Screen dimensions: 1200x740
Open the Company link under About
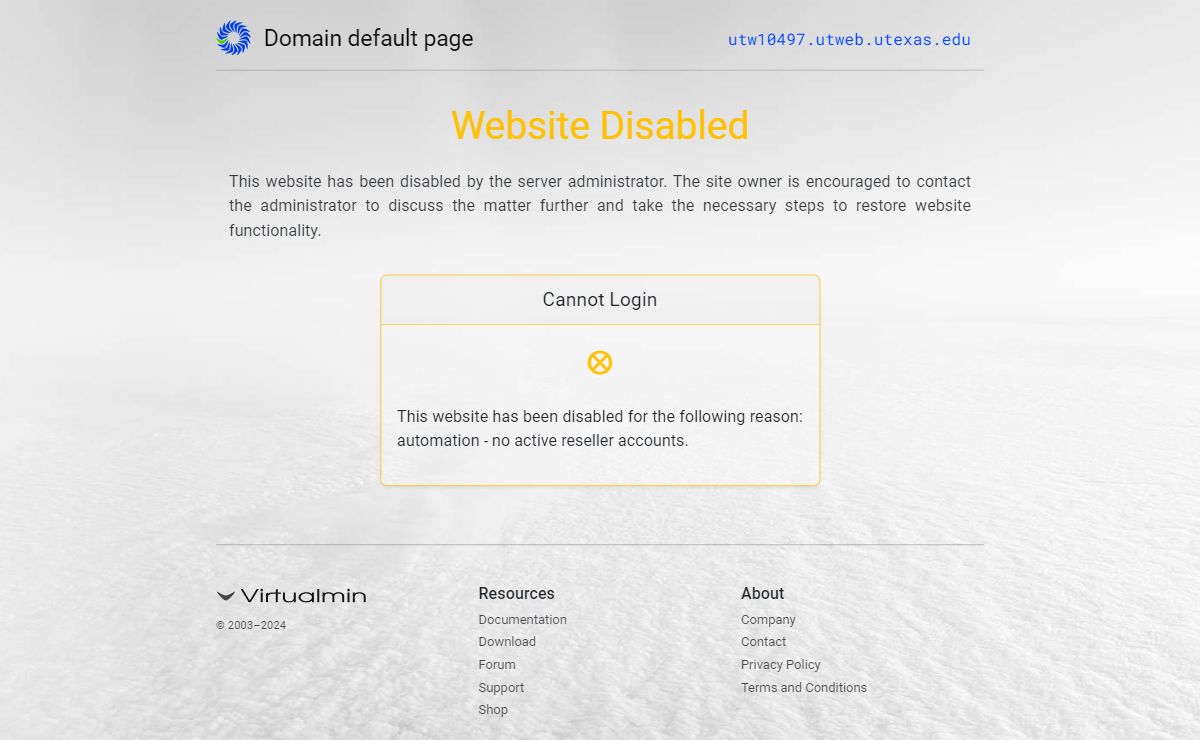[768, 620]
